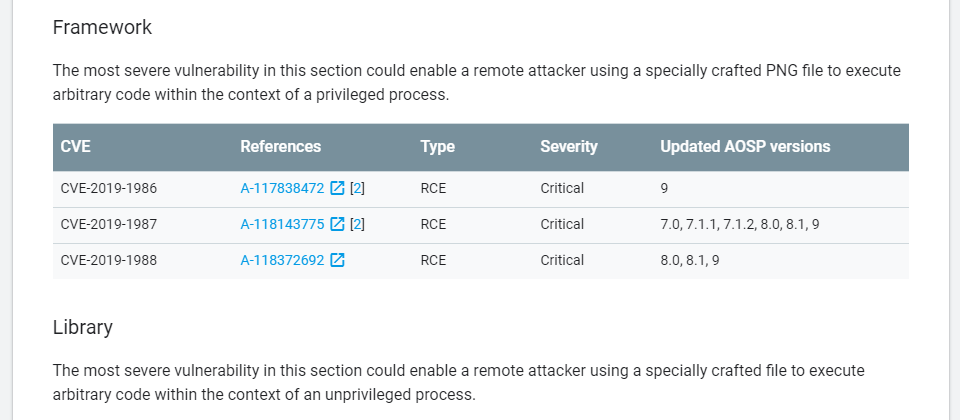Open external link icon beside A-118372692

click(x=337, y=261)
